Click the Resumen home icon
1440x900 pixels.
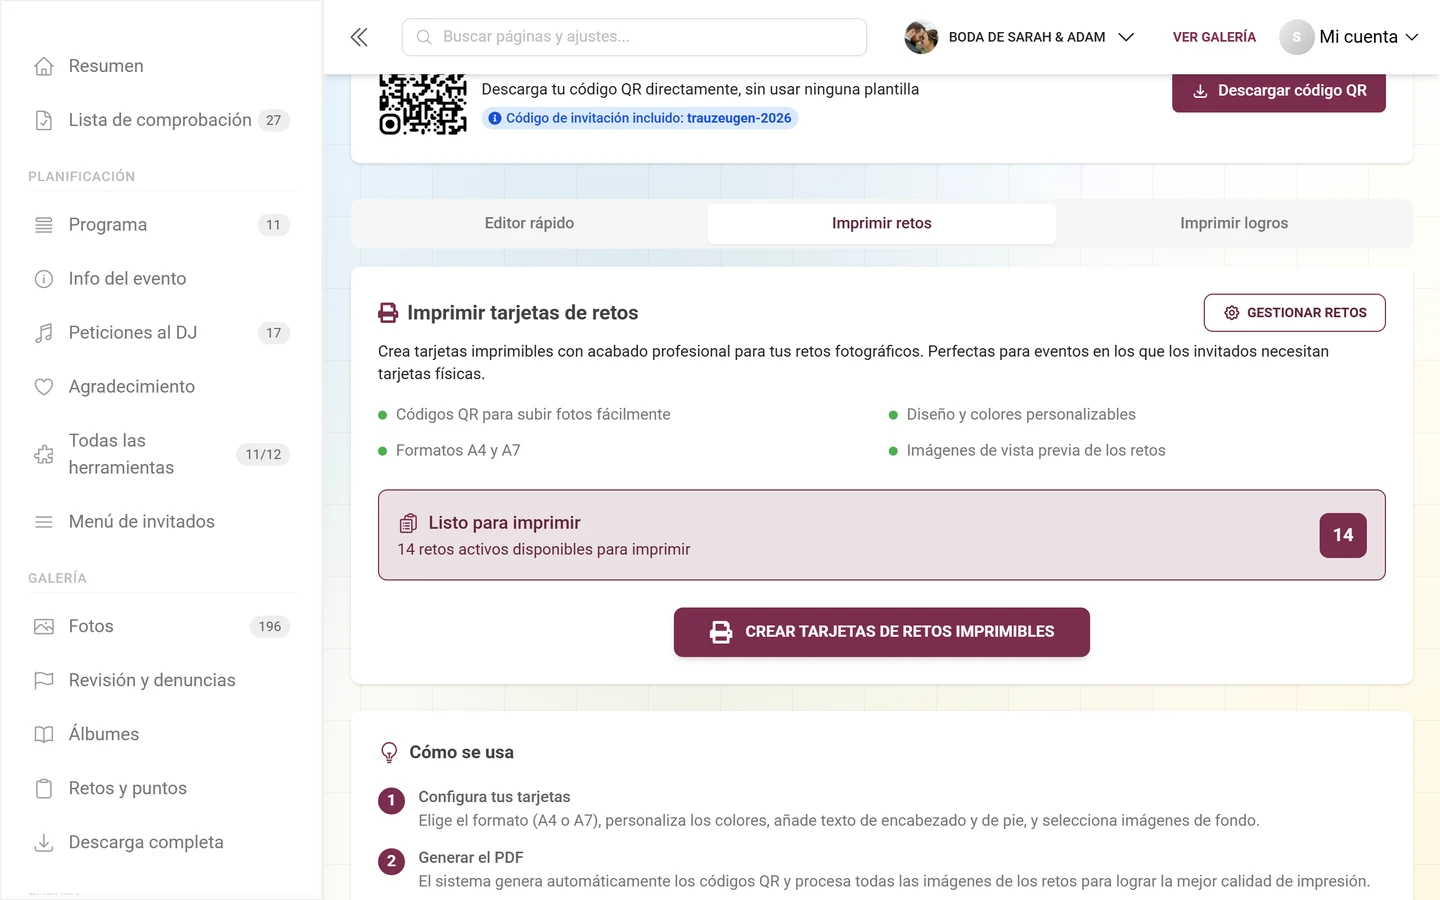point(44,66)
